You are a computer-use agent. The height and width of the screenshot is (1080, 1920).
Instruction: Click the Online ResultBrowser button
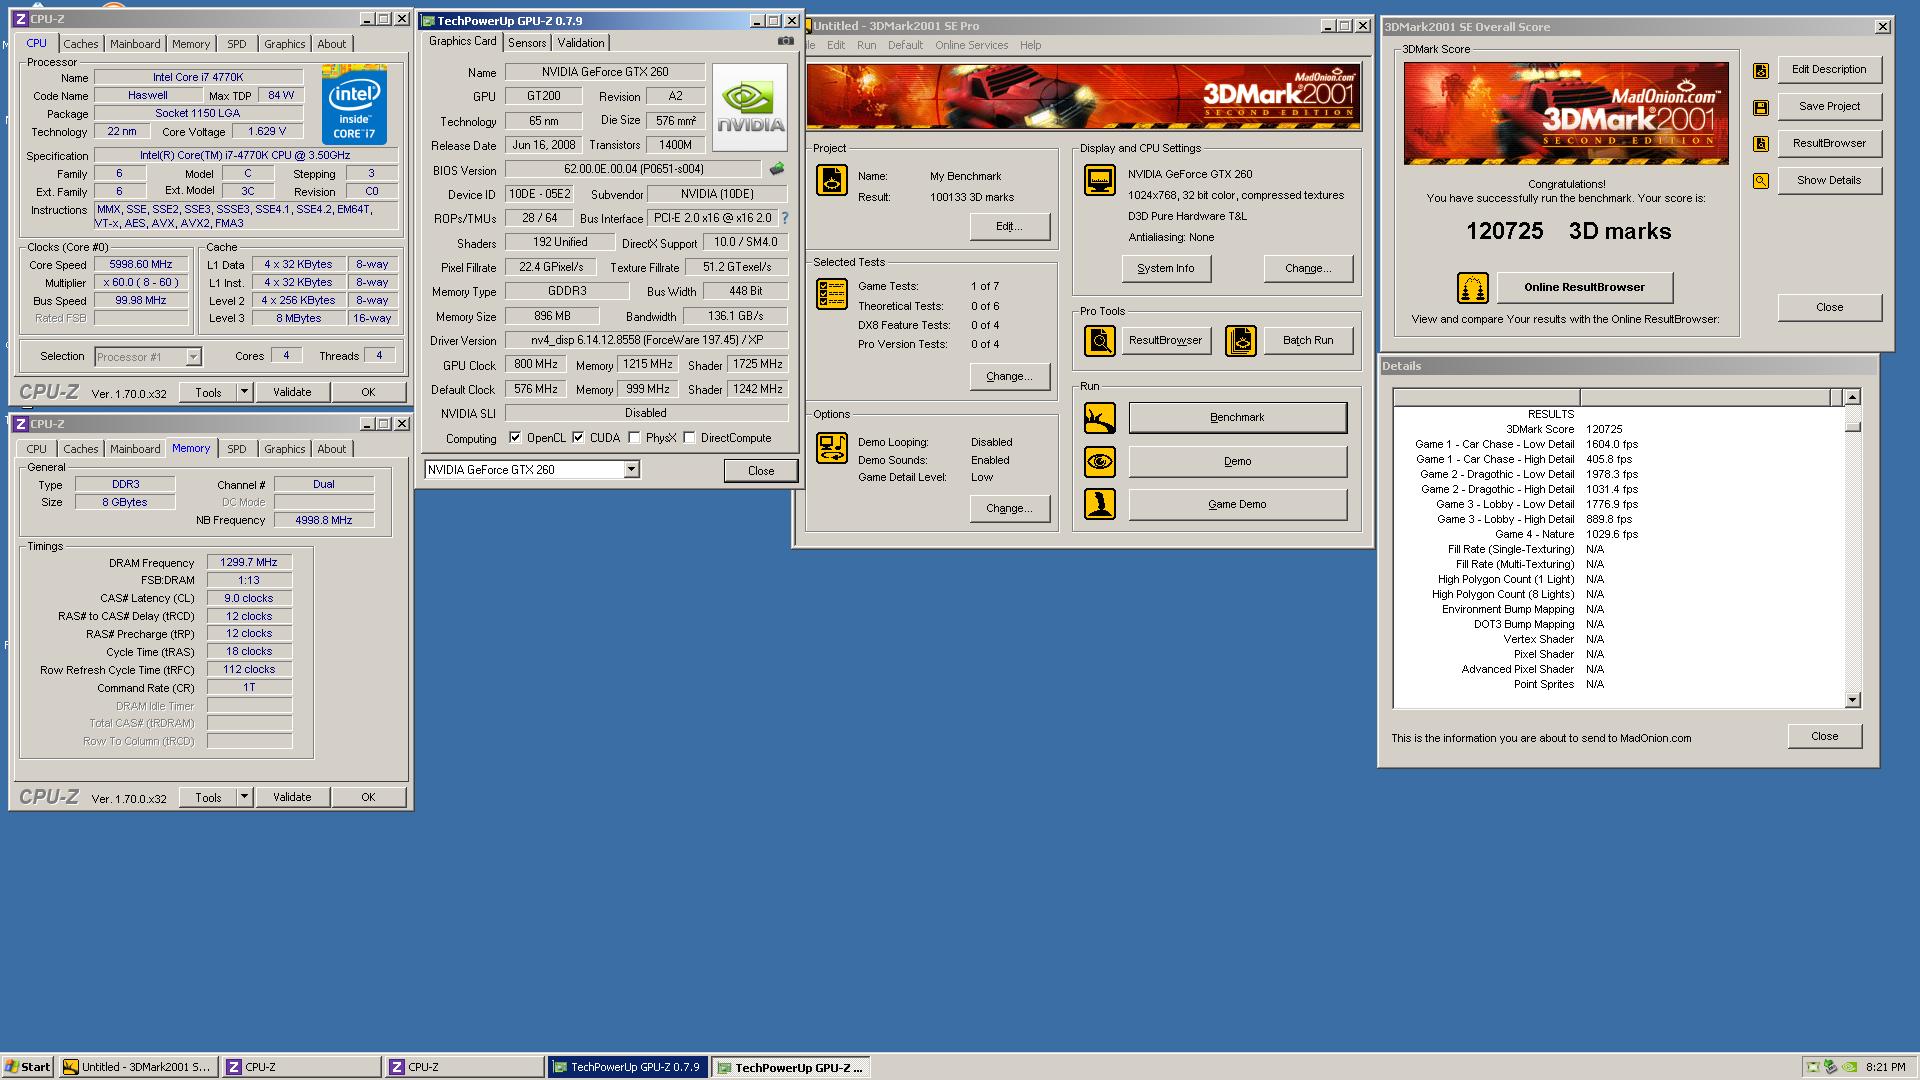(1584, 287)
